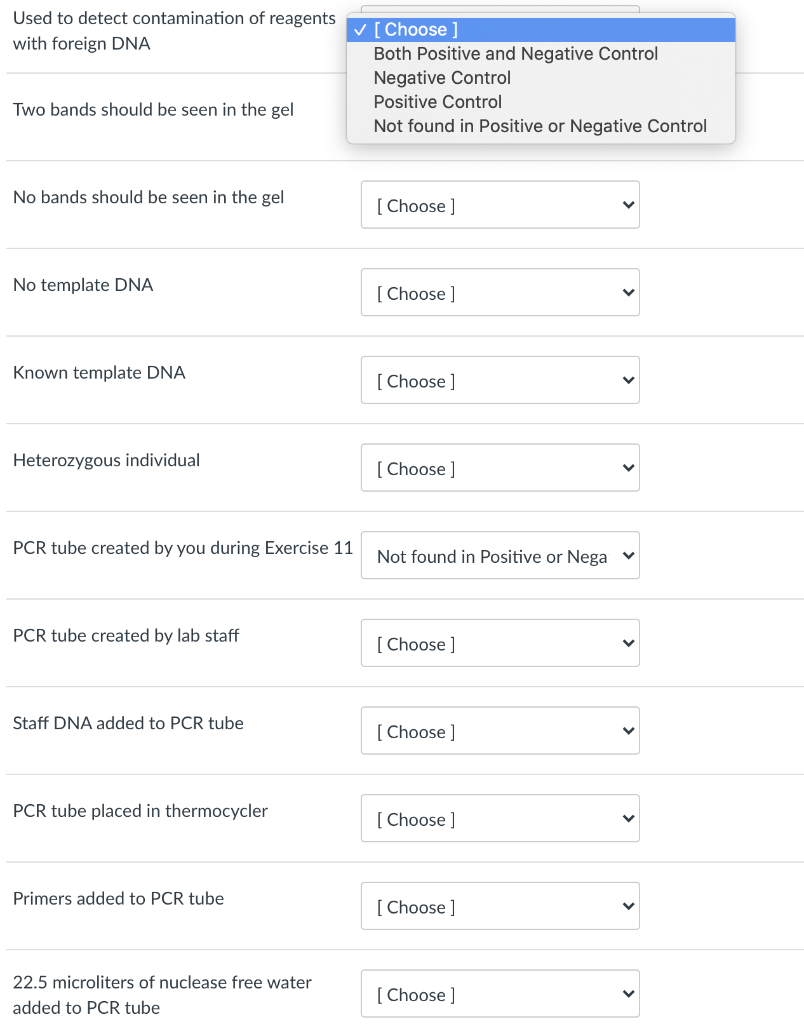The image size is (804, 1024).
Task: Open dropdown for 'No bands should be seen'
Action: coord(500,206)
